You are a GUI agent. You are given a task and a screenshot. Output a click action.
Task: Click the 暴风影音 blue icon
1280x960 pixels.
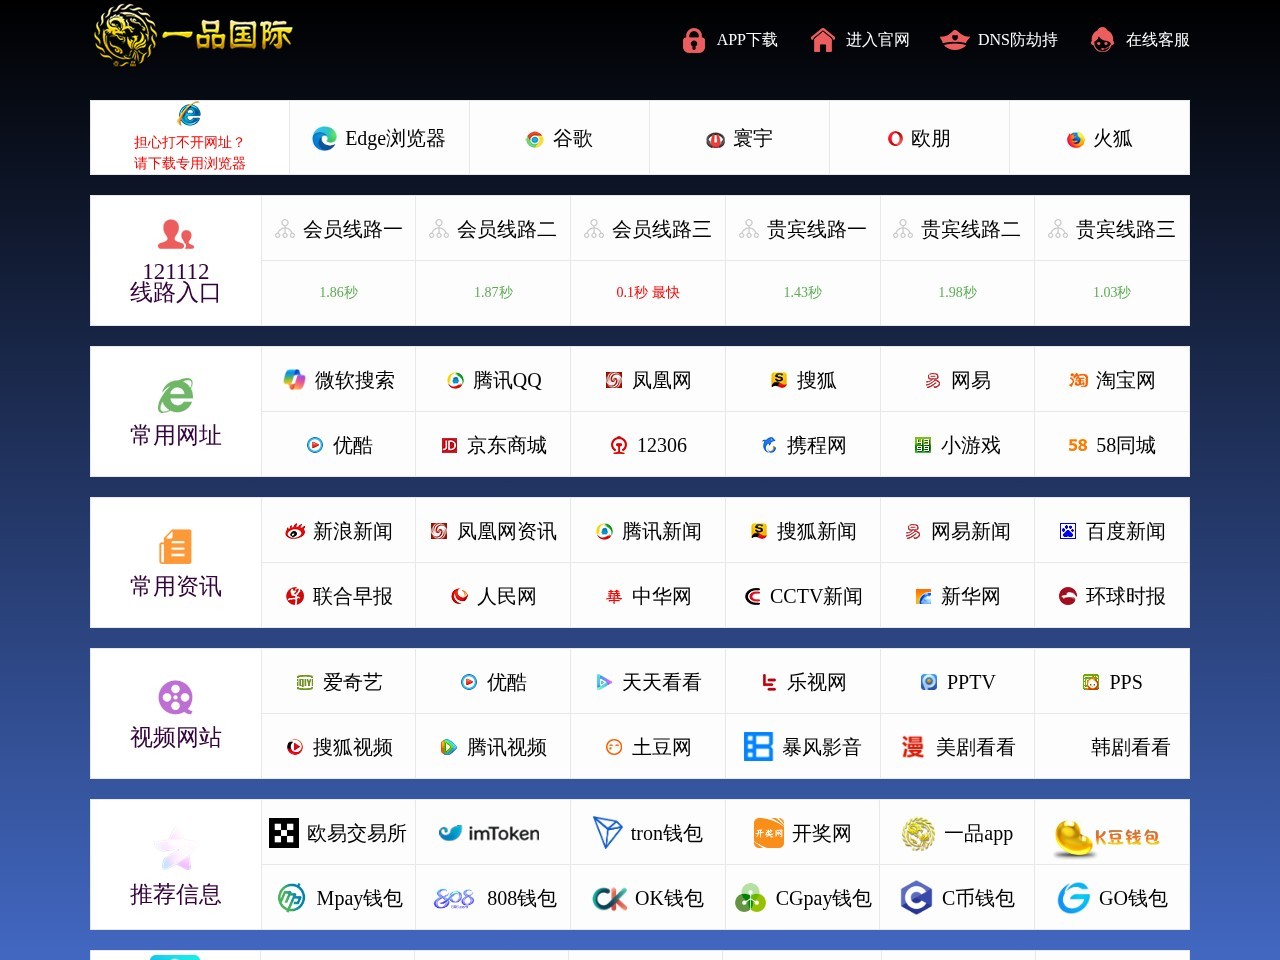(x=759, y=747)
